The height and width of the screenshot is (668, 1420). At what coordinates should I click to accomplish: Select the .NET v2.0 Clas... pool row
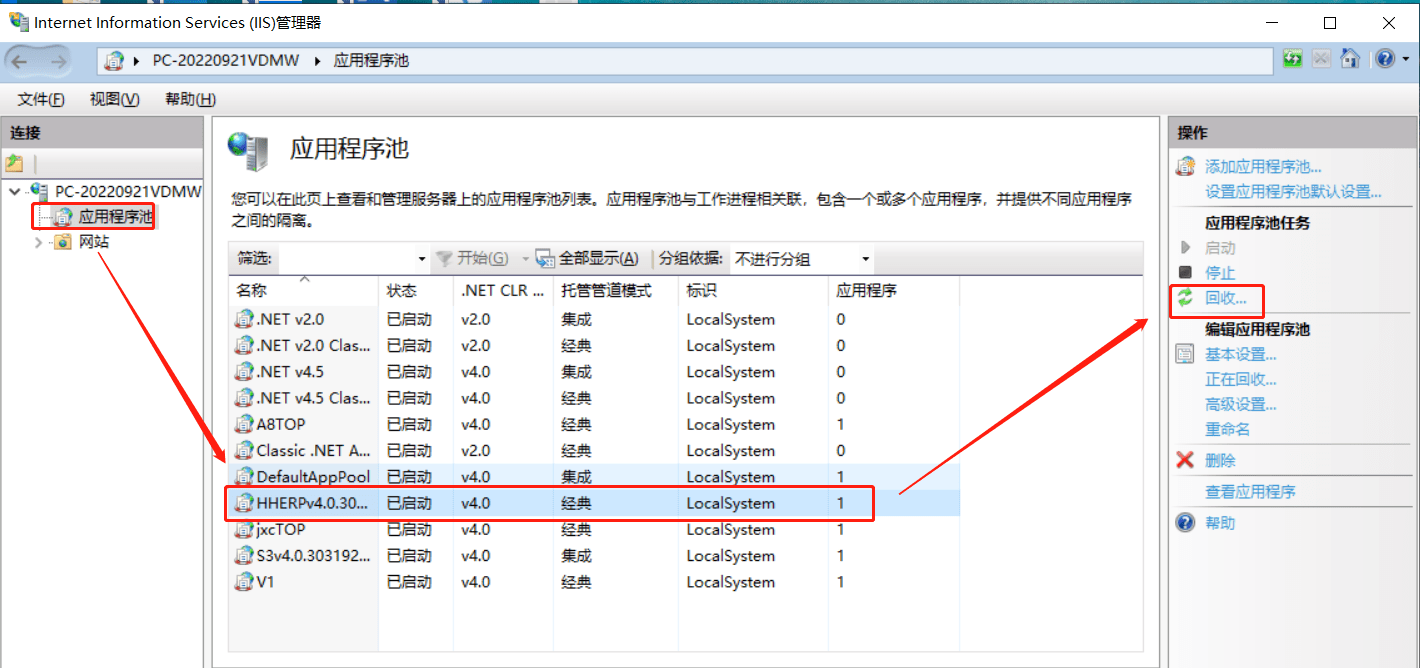(594, 346)
